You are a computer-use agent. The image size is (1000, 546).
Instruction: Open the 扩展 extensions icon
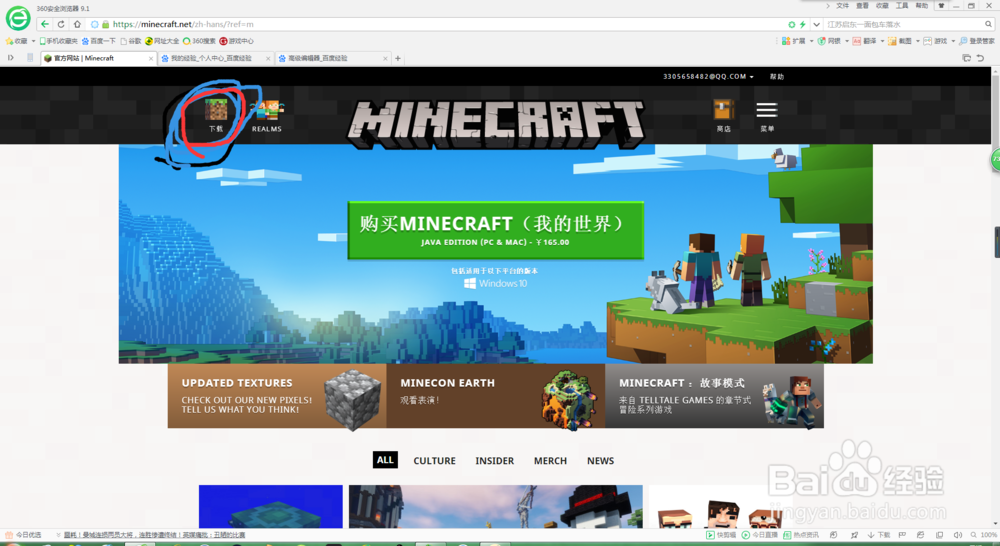point(786,41)
